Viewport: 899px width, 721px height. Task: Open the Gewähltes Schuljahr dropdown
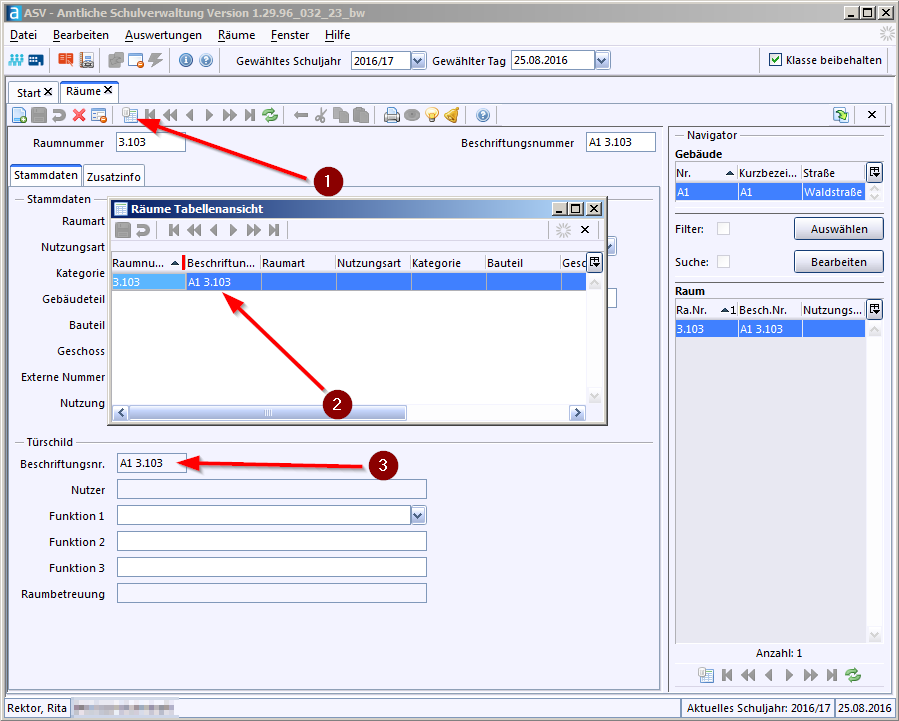tap(418, 61)
